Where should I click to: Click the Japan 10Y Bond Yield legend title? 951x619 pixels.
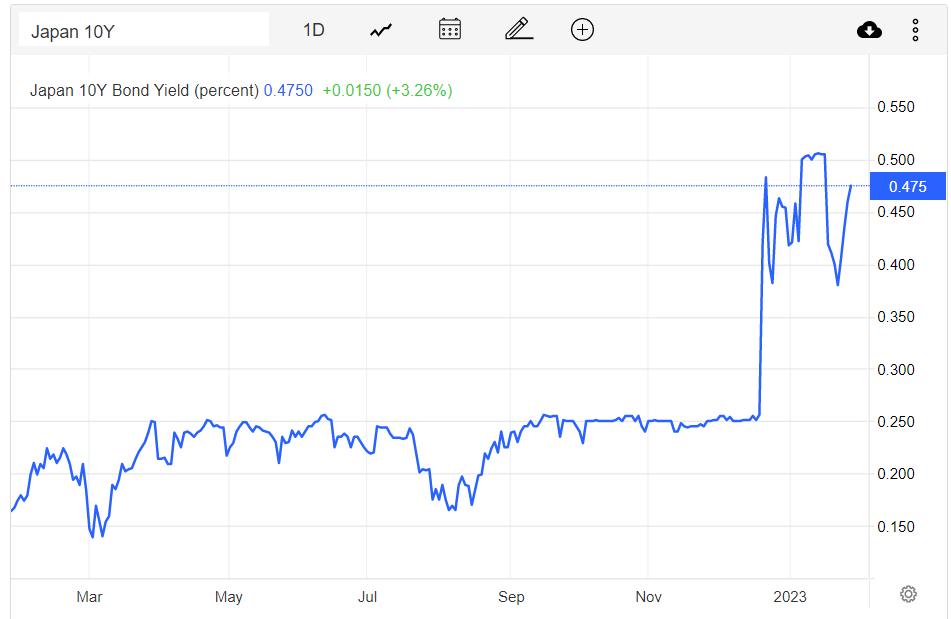click(x=144, y=90)
